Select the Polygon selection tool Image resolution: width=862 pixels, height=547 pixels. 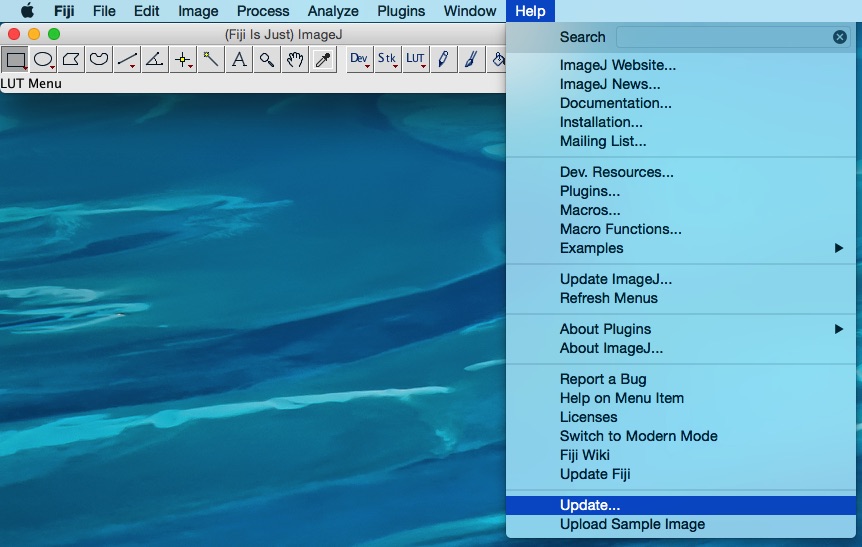(71, 59)
